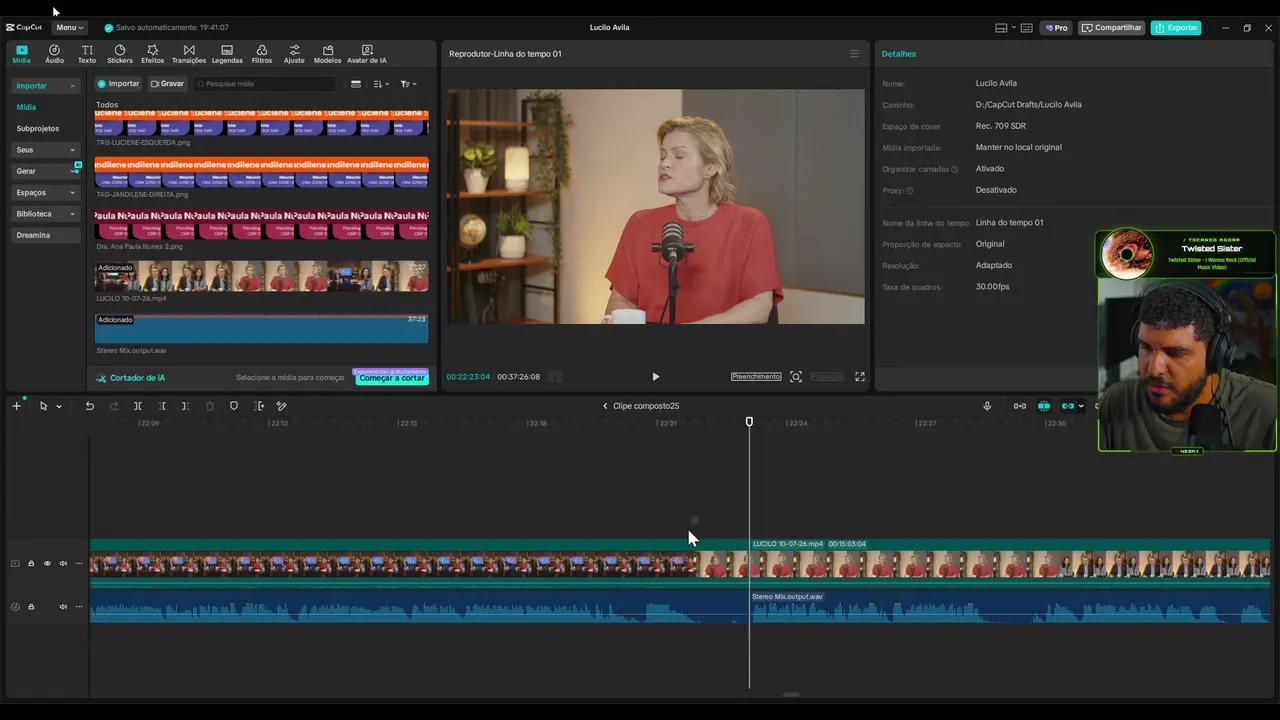Collapse the Importar sidebar section

click(45, 86)
